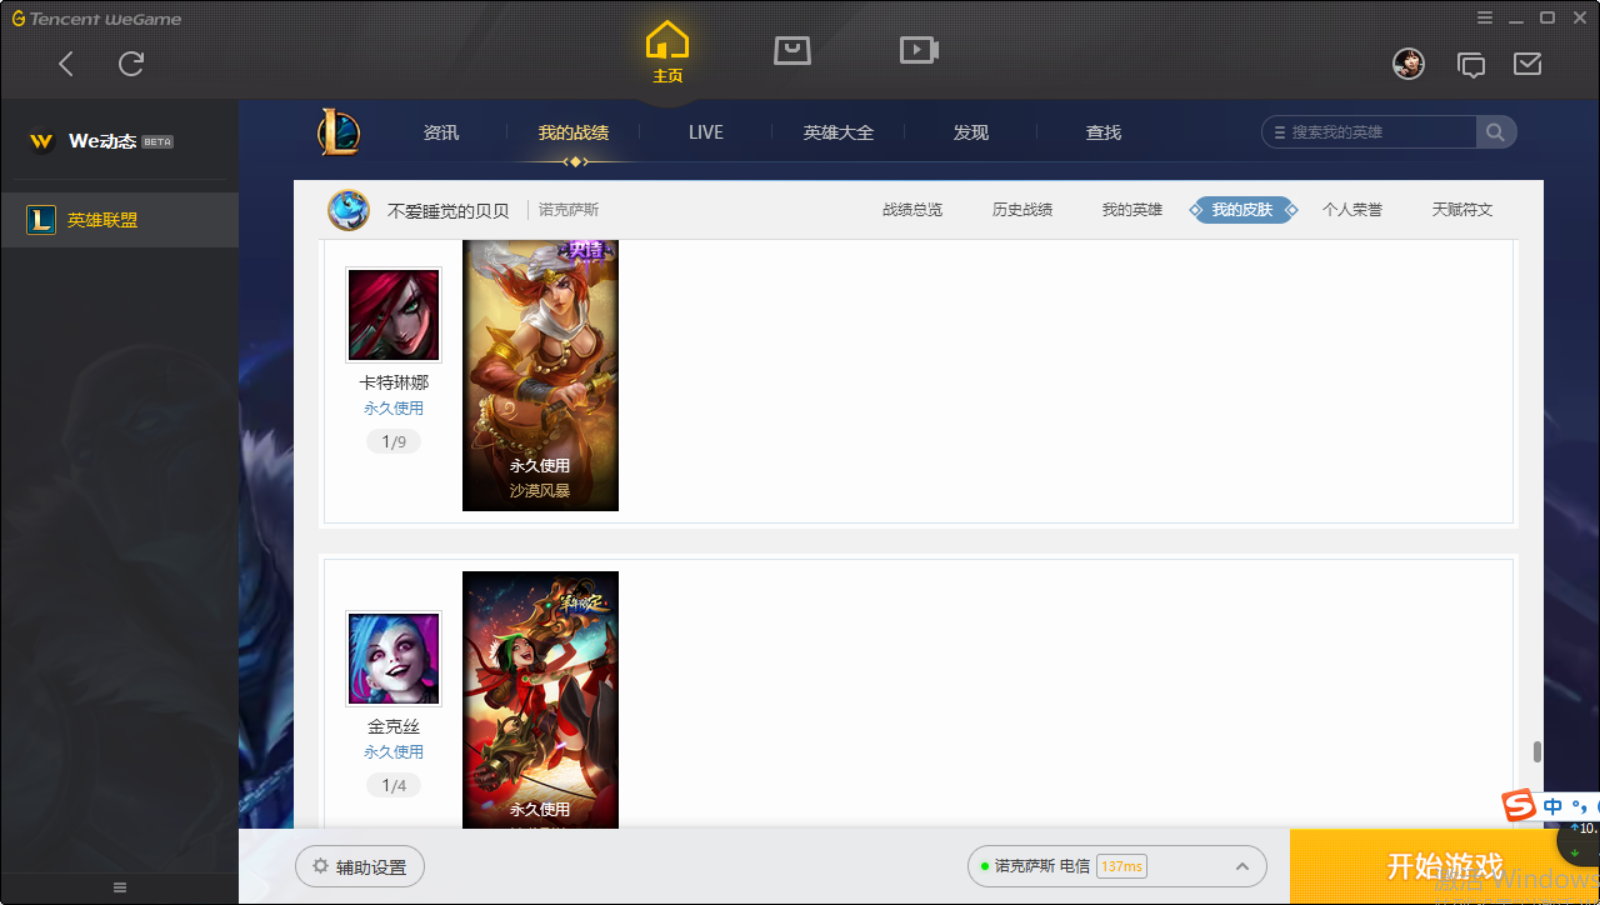Open the WeGame hamburger menu
Viewport: 1600px width, 905px height.
1484,18
